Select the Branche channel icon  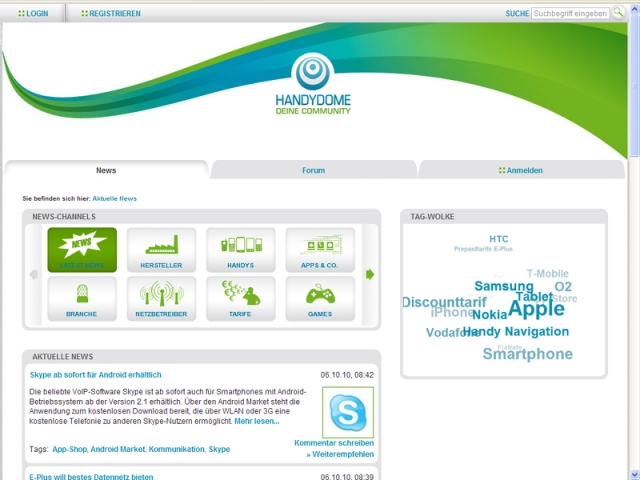point(82,294)
